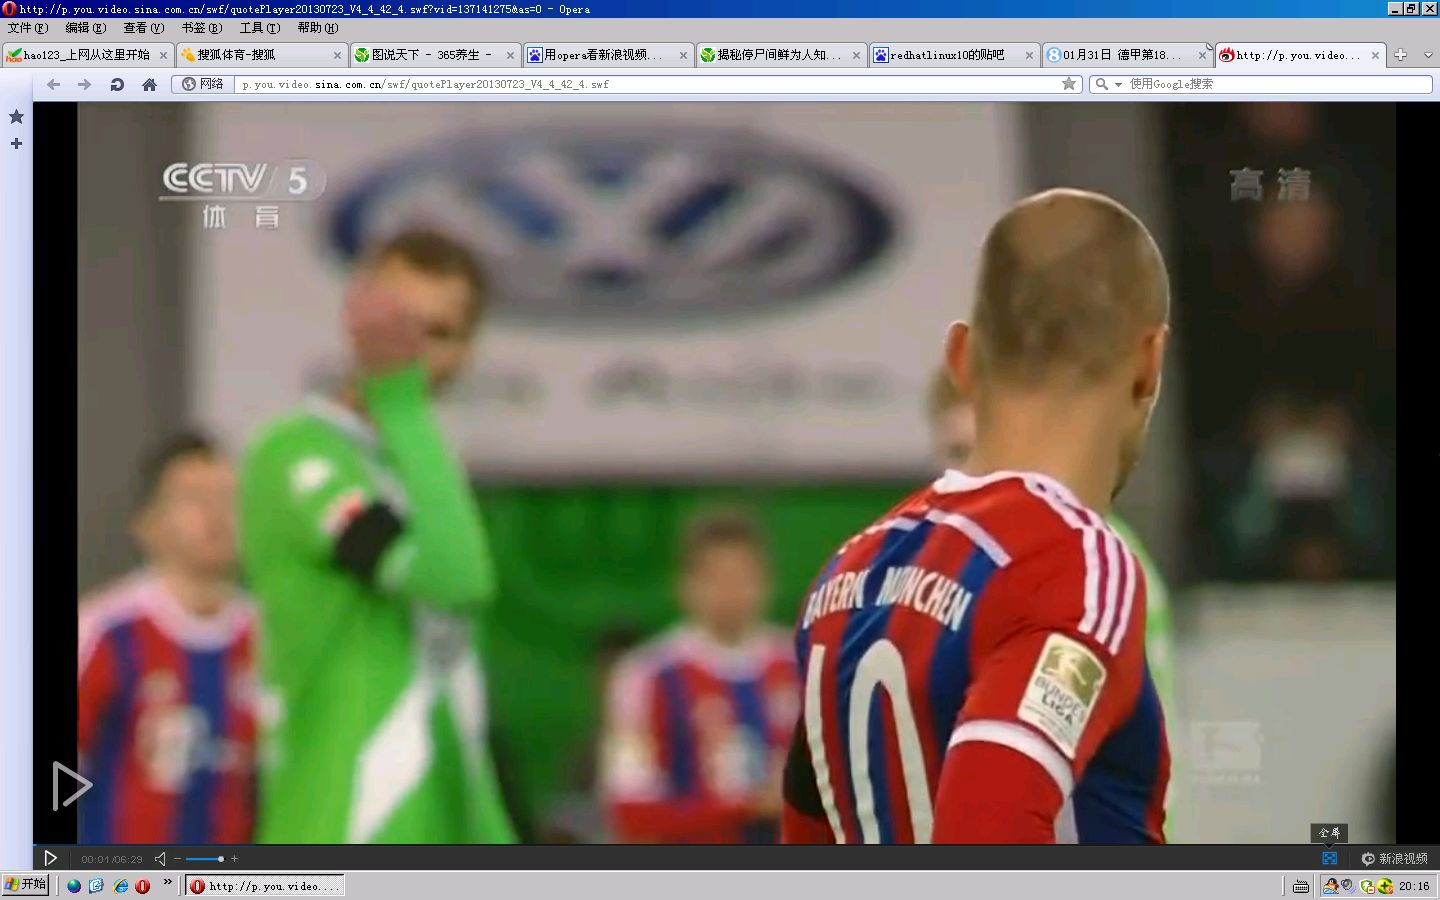The height and width of the screenshot is (900, 1440).
Task: Open the 查看 menu
Action: coord(143,28)
